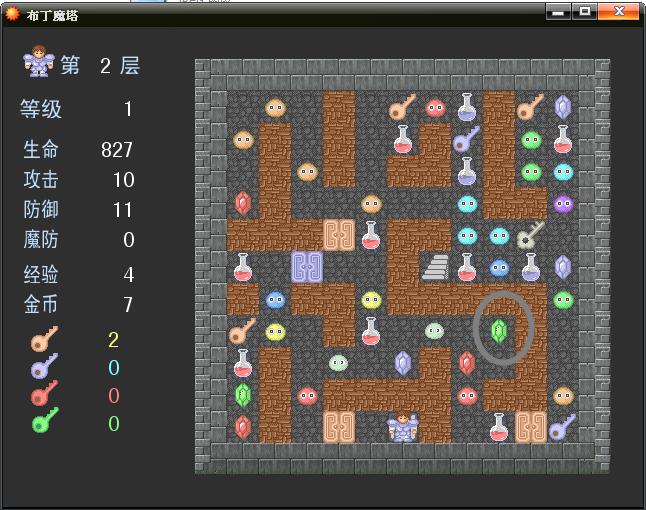
Task: Click the 布丁魔塔 app icon in title bar
Action: click(12, 14)
